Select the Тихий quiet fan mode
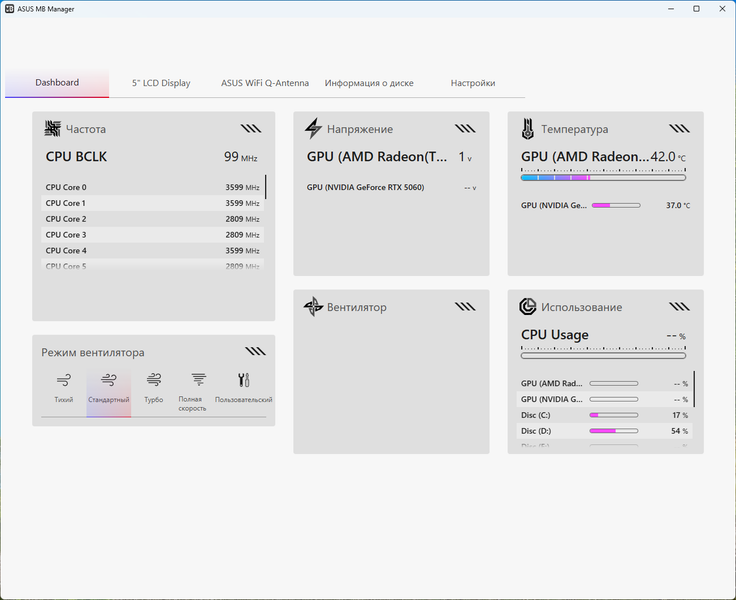This screenshot has height=600, width=736. (x=63, y=389)
